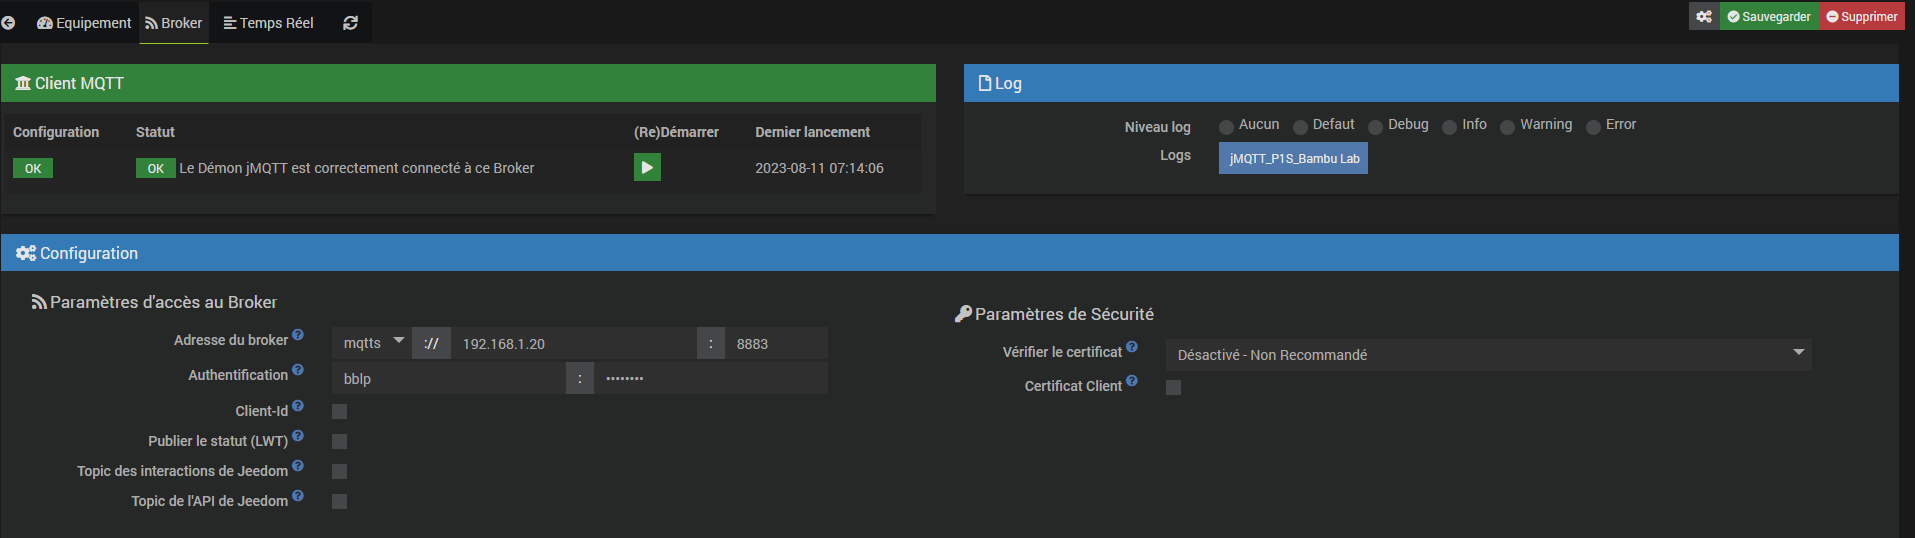Click the Paramètres d'accès au Broker heading
The height and width of the screenshot is (538, 1915).
click(x=154, y=302)
